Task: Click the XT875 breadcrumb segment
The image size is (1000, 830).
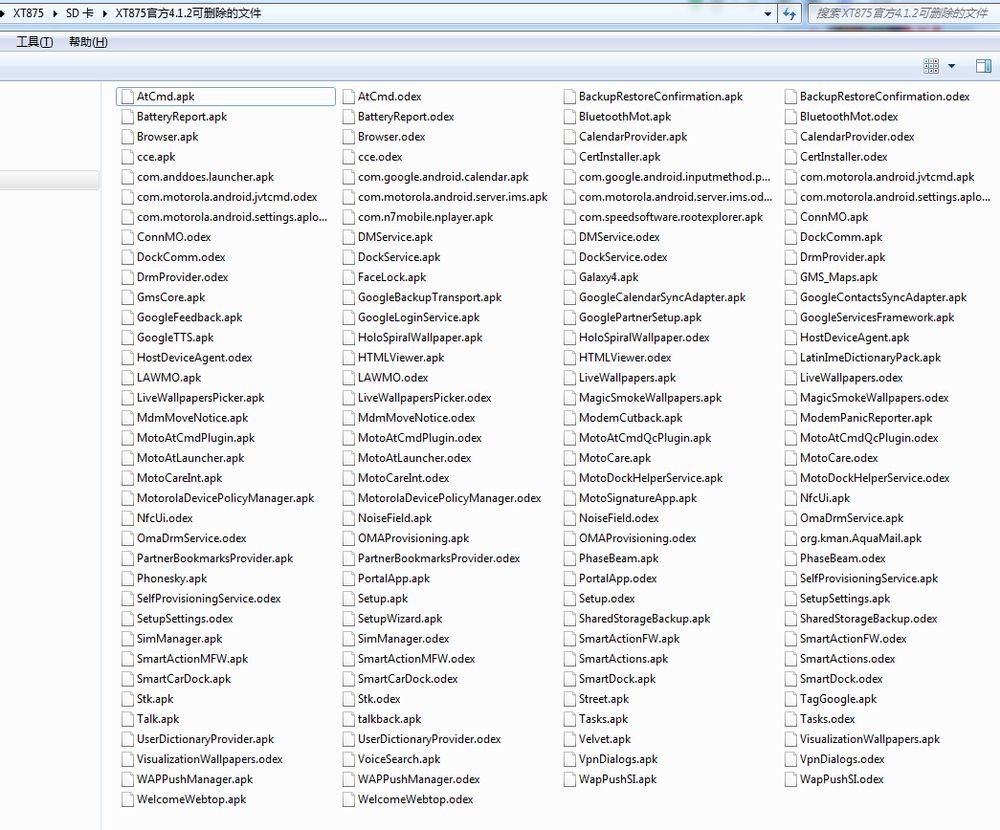Action: point(29,13)
